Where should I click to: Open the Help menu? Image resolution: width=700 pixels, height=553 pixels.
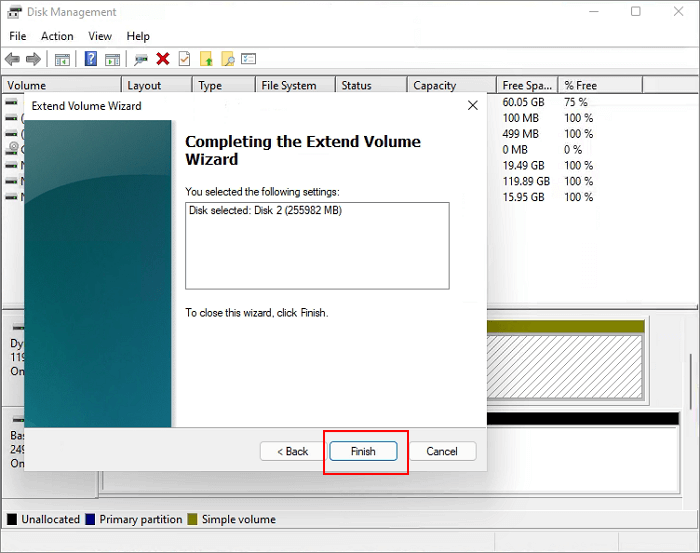pyautogui.click(x=138, y=36)
